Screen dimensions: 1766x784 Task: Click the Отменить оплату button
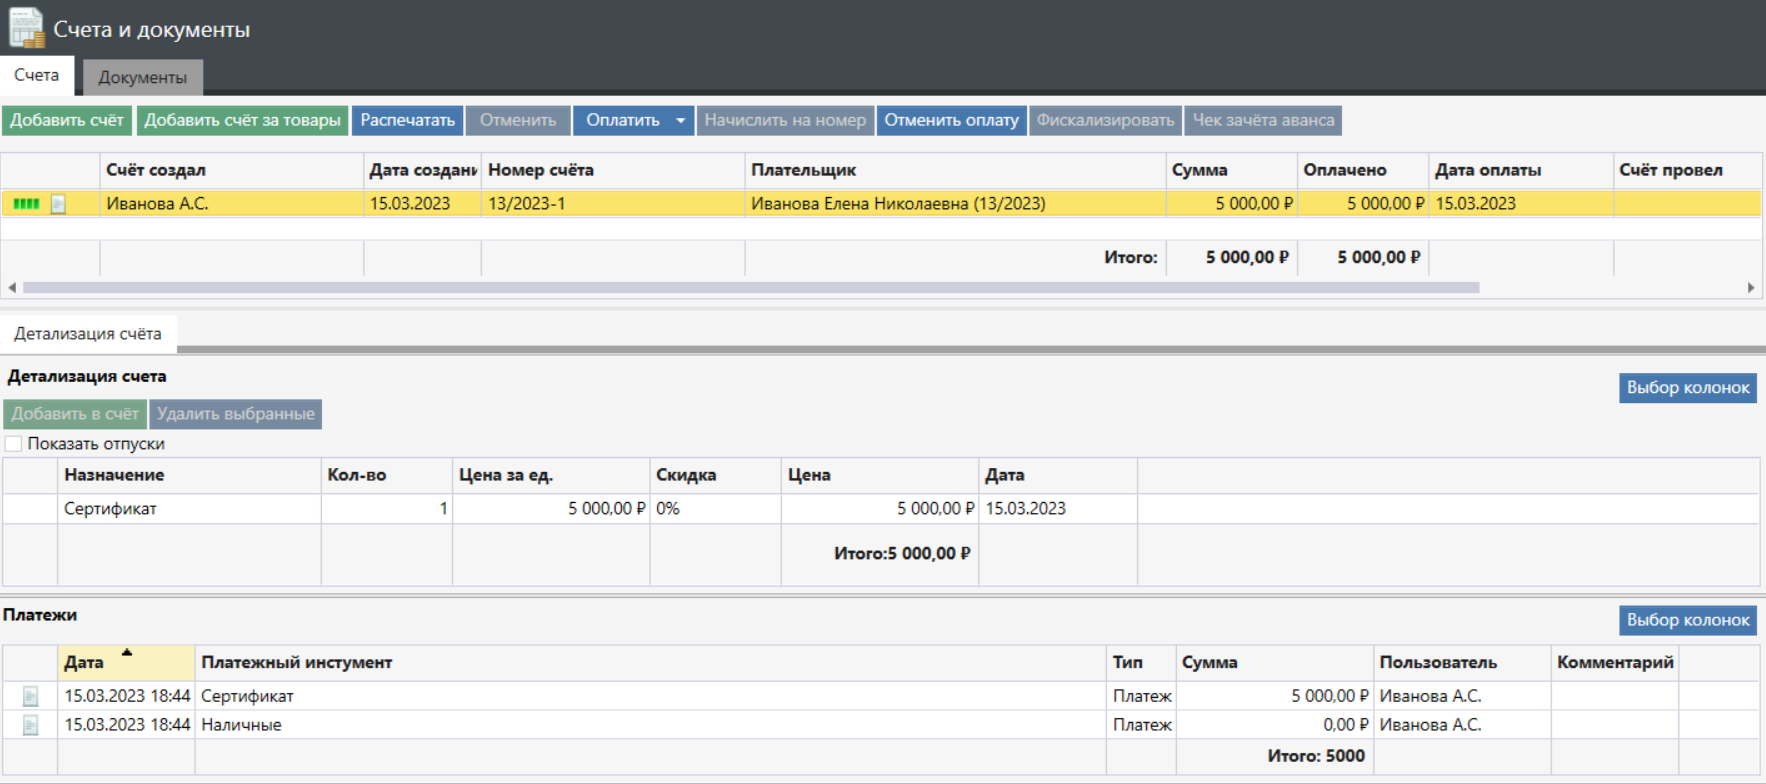point(951,121)
